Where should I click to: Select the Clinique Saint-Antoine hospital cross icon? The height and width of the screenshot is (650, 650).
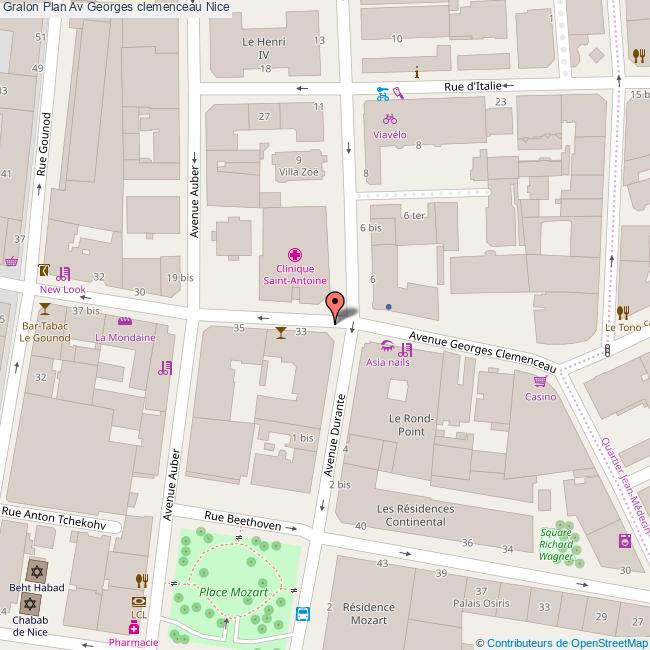pos(295,254)
